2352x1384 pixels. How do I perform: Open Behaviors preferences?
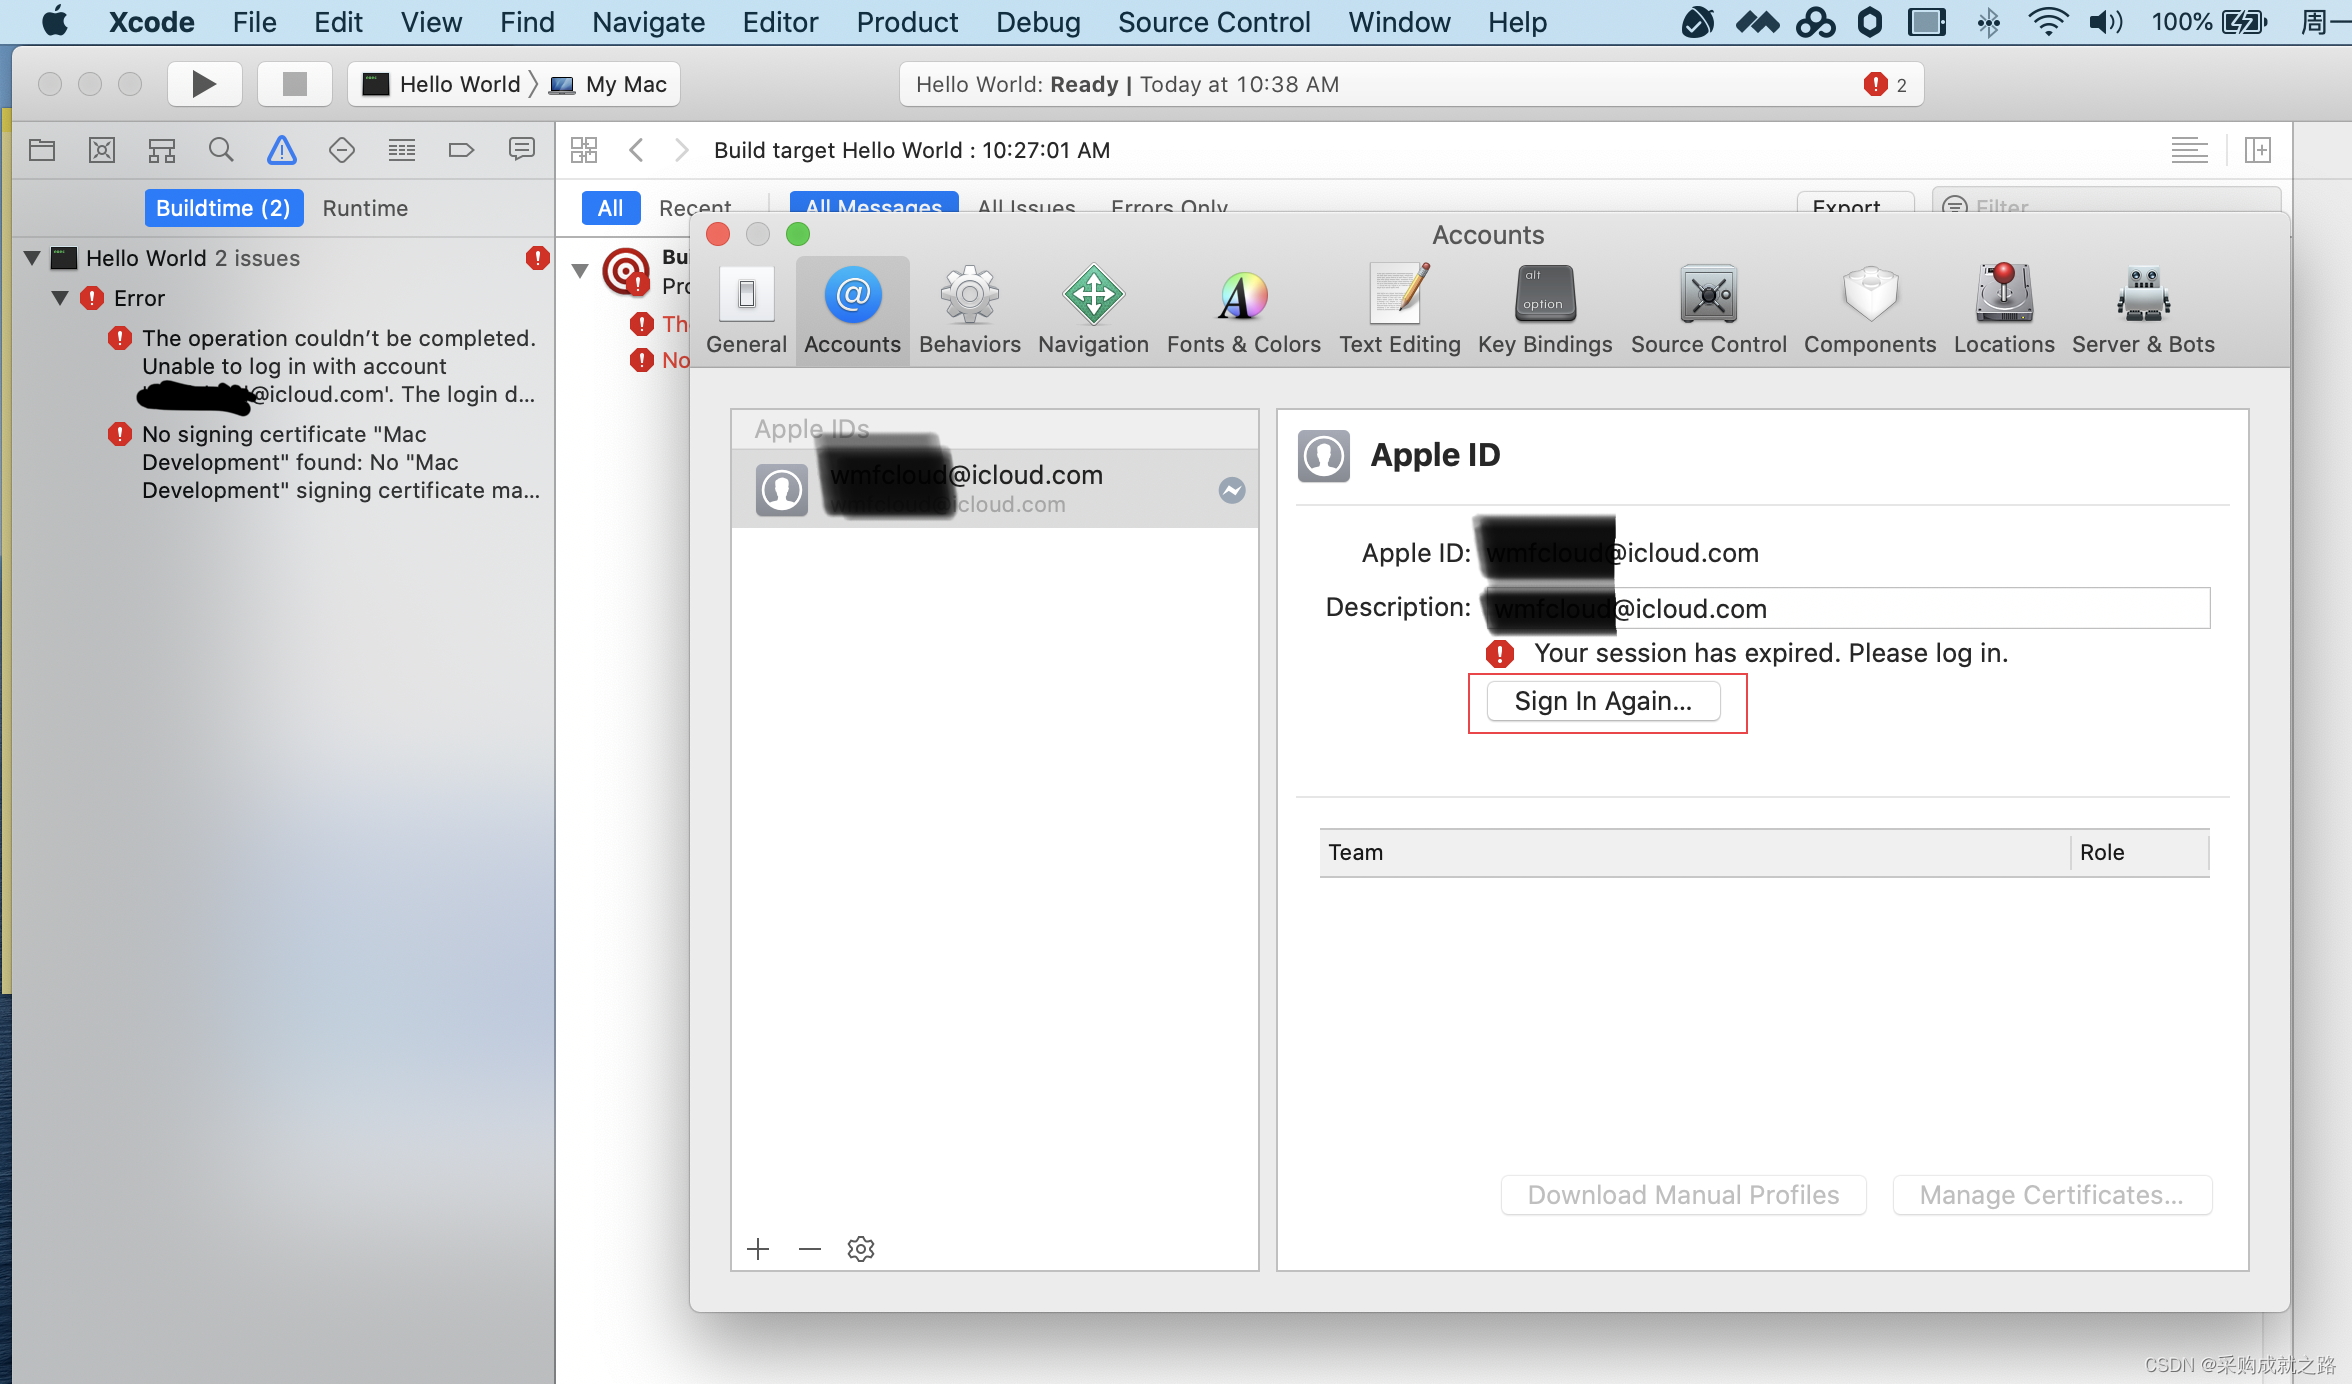point(969,310)
